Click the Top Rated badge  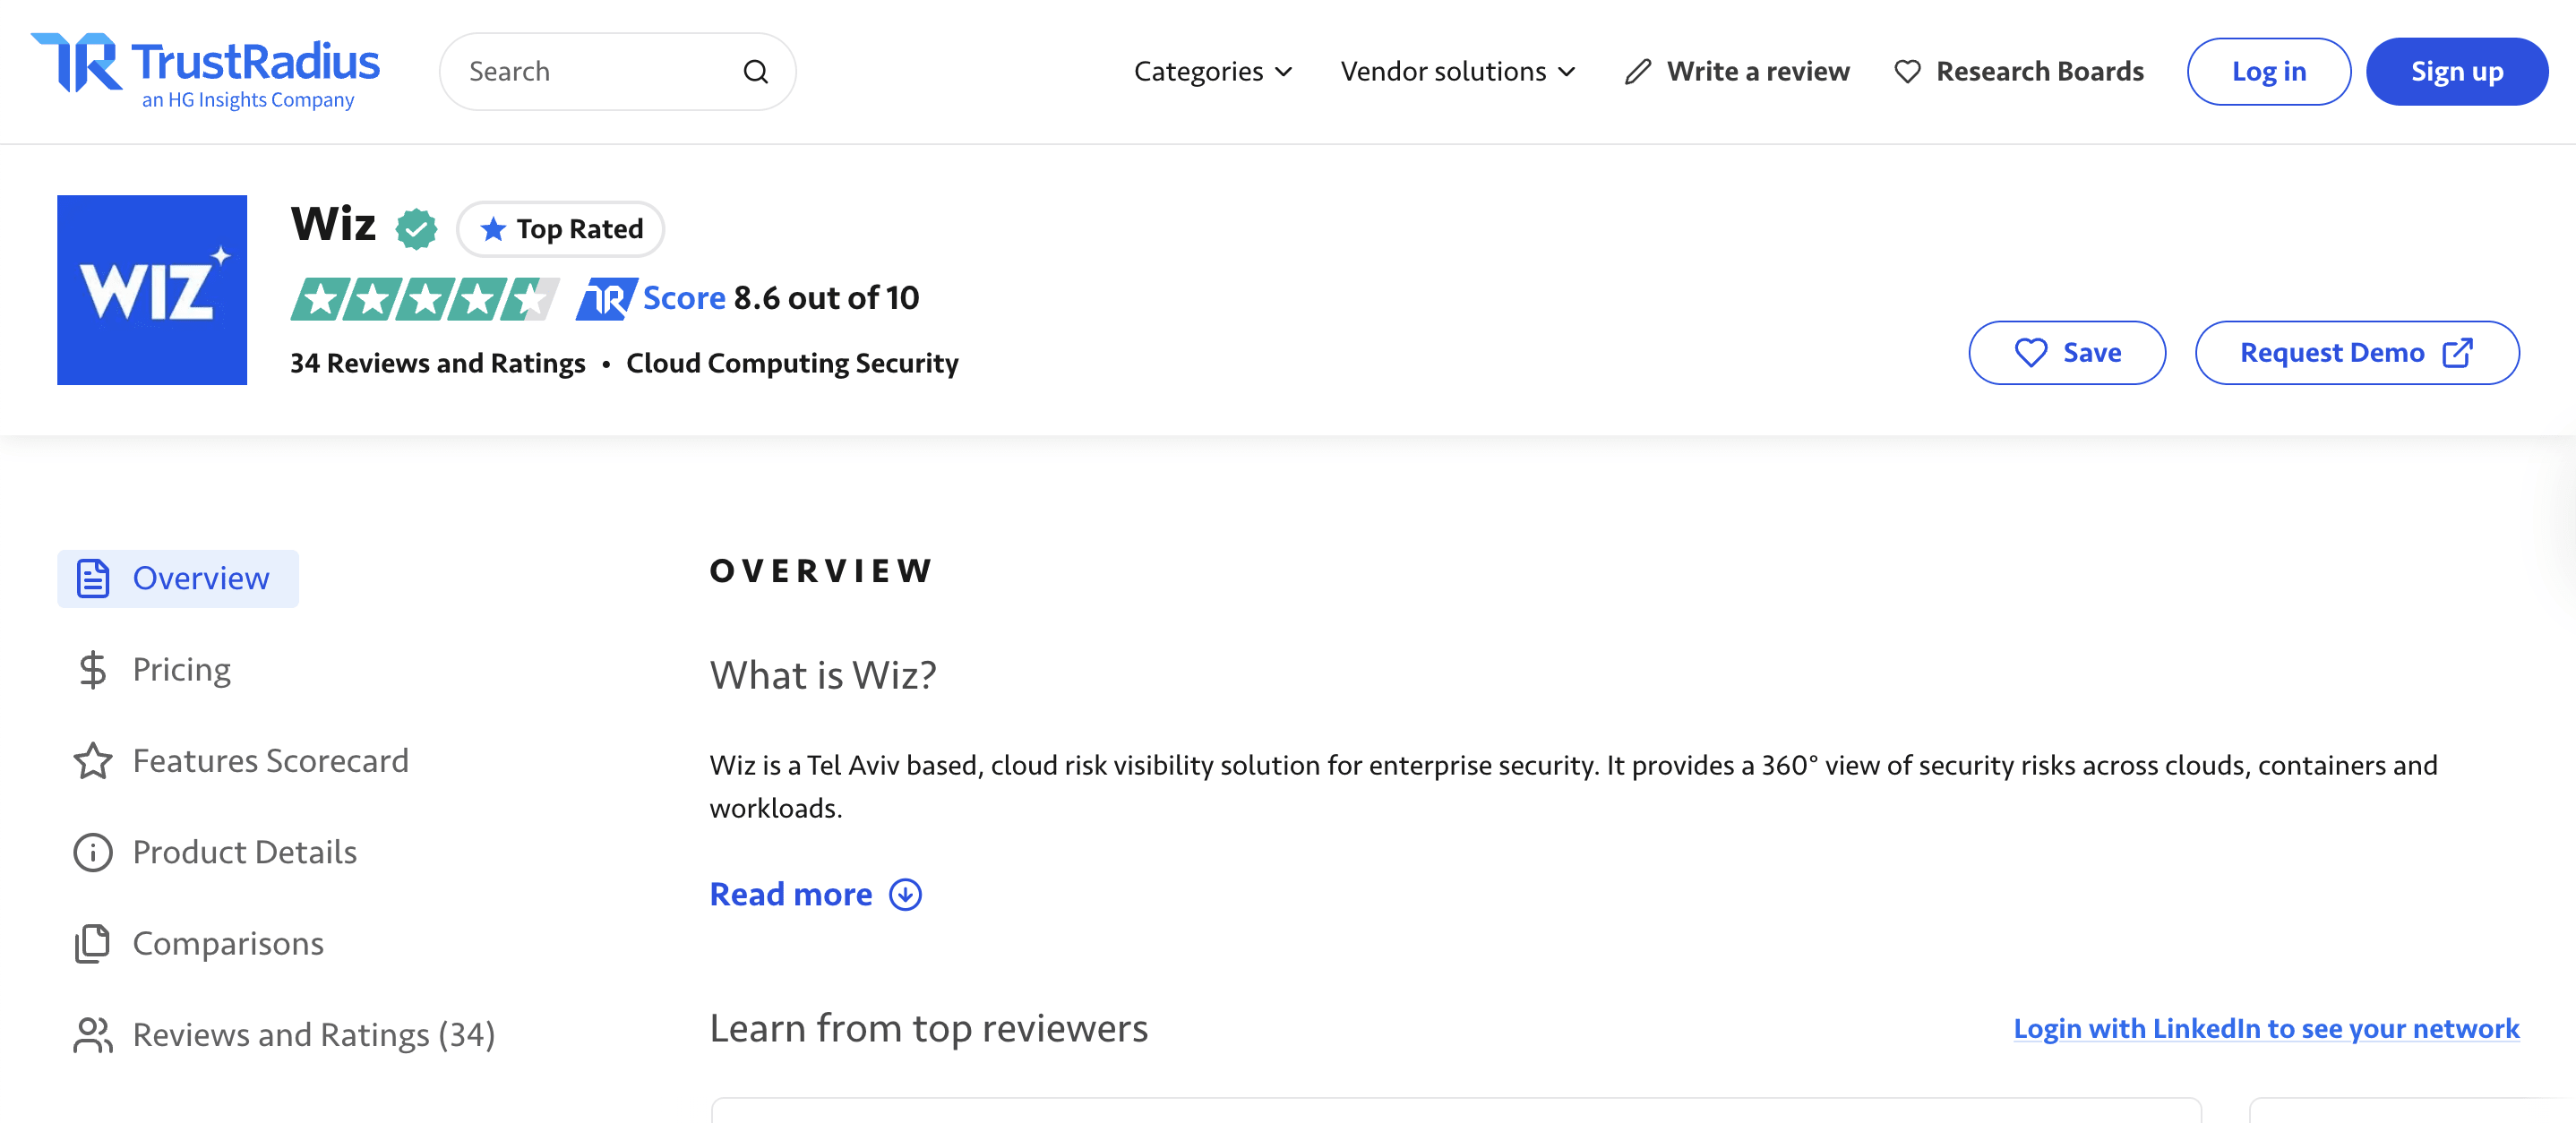[x=560, y=228]
